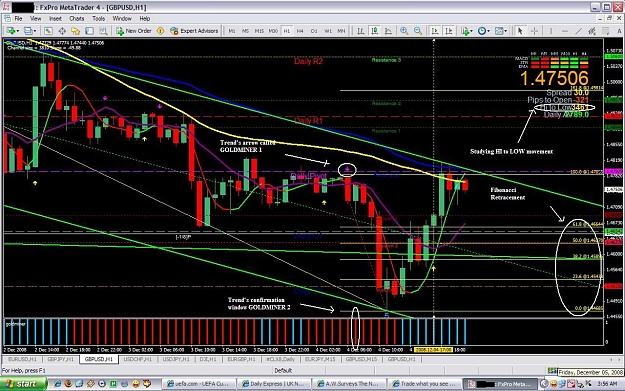This screenshot has height=391, width=625.
Task: Zoom out on the chart
Action: pos(418,31)
